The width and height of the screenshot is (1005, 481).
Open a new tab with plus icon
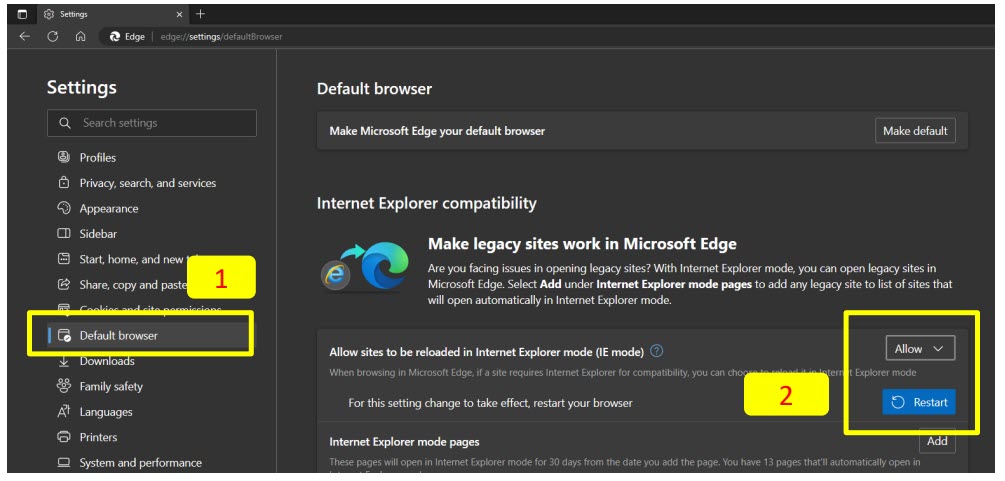coord(200,14)
